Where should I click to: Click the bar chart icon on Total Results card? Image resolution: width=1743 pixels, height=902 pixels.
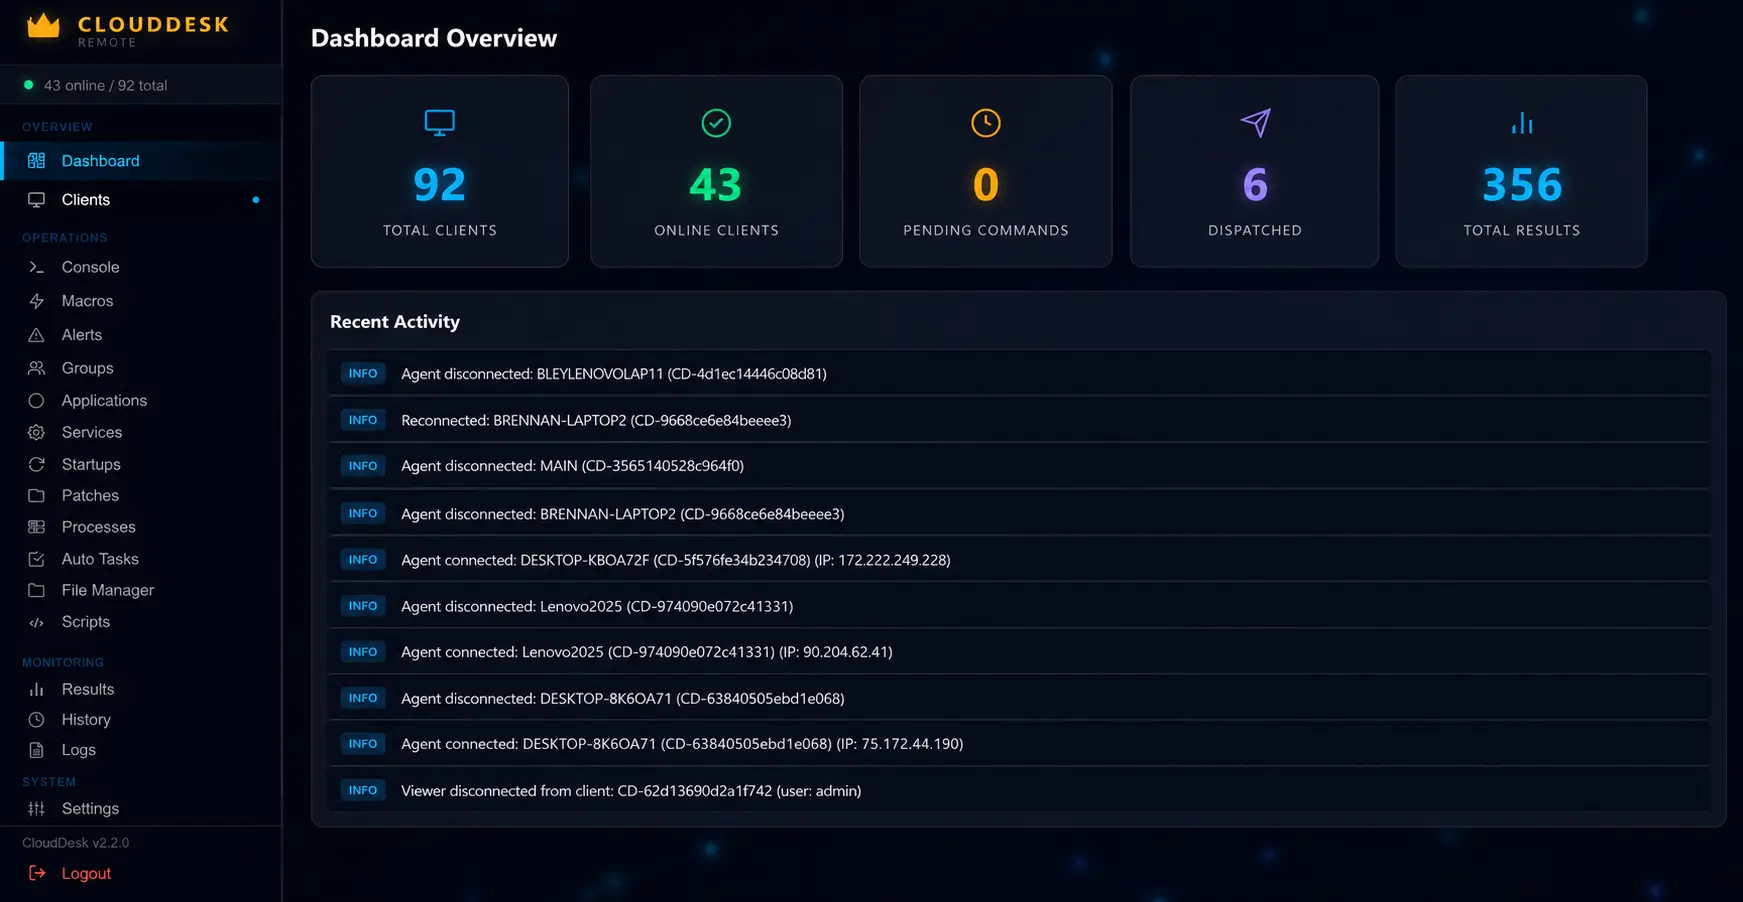[1522, 123]
